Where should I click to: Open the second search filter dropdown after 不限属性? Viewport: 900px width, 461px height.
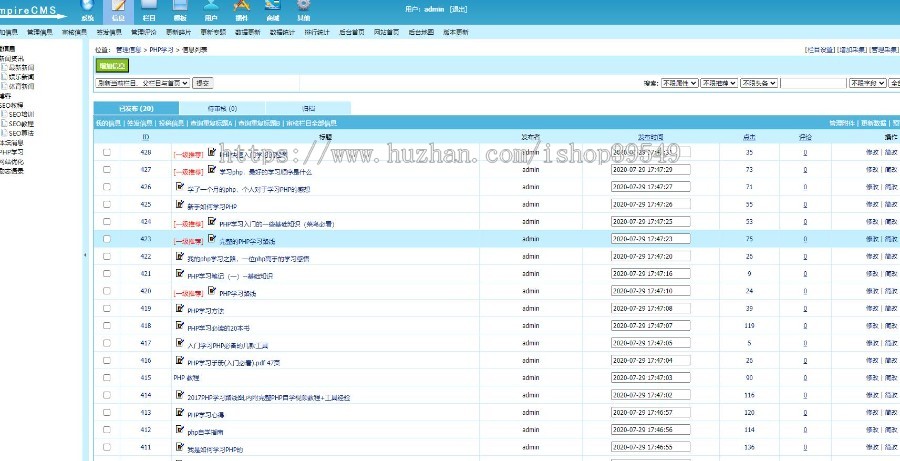point(719,83)
